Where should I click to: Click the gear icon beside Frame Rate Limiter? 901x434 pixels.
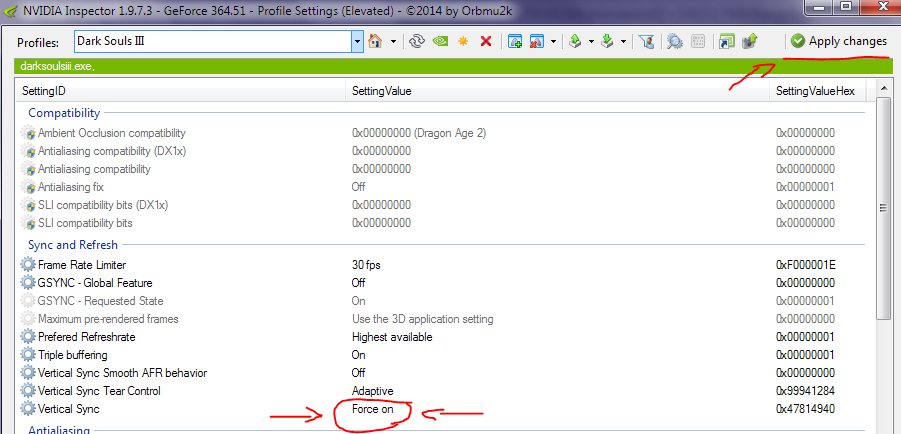[x=28, y=265]
